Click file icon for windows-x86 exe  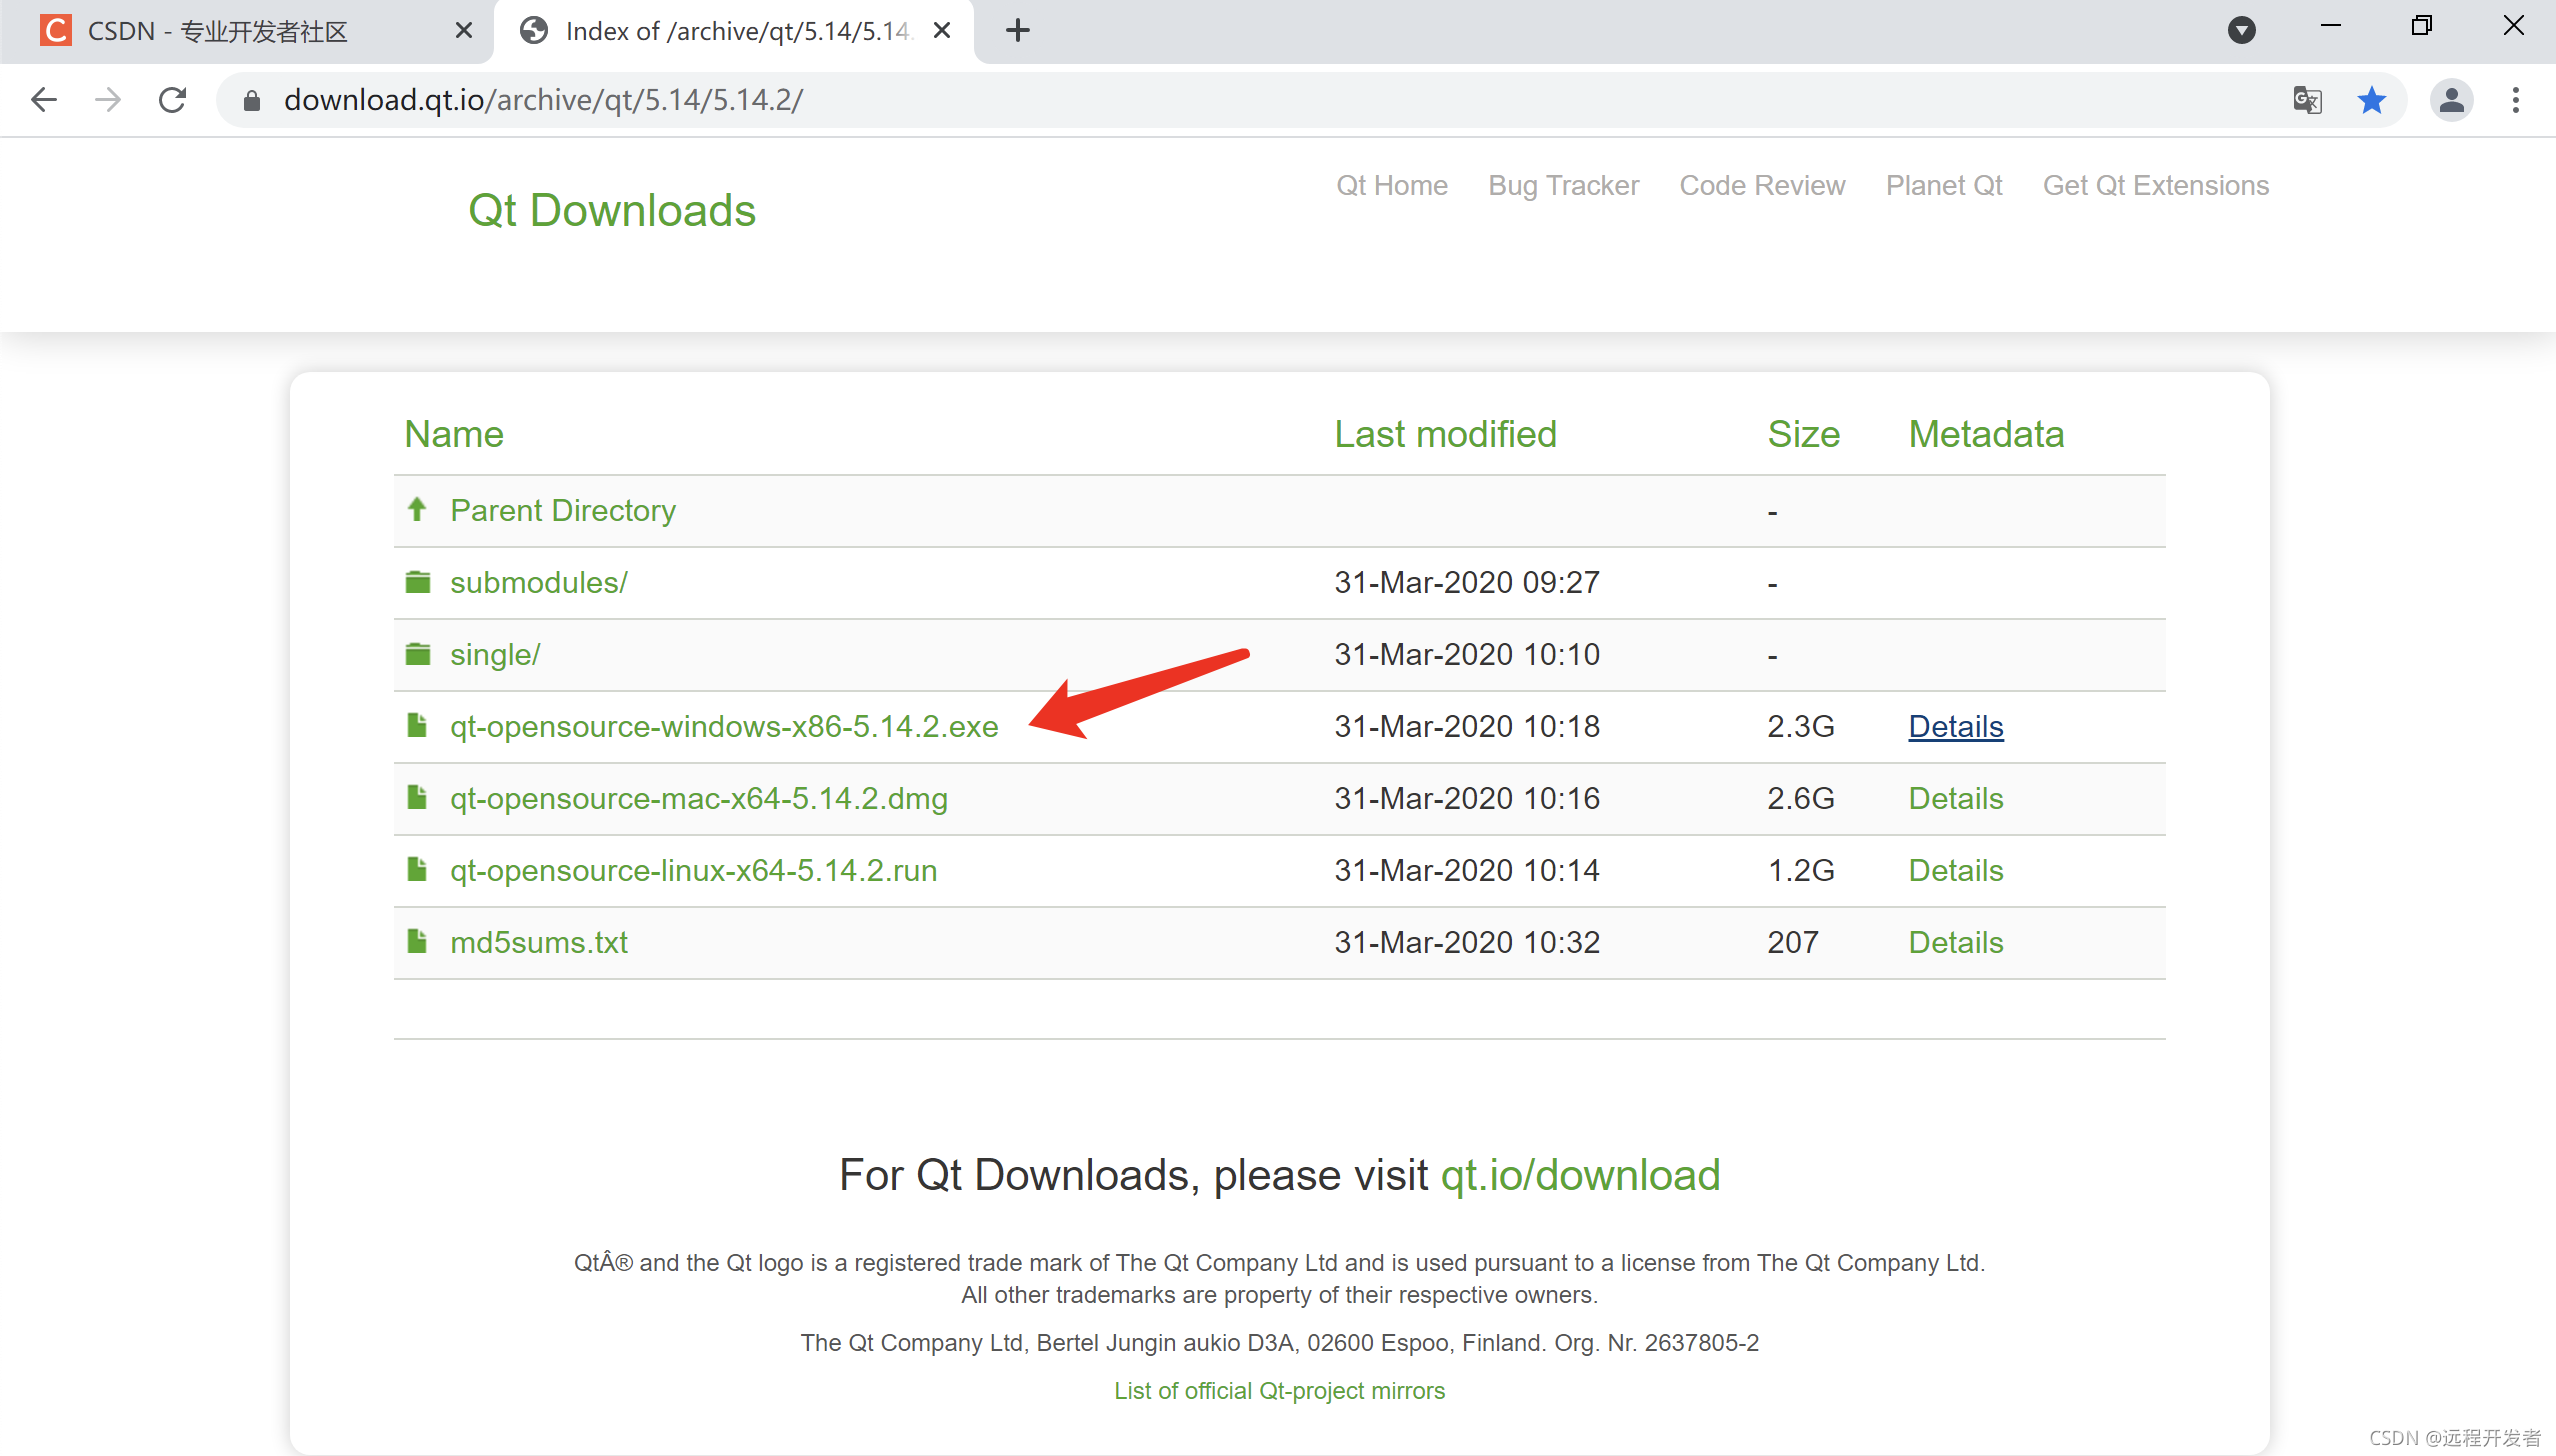(417, 725)
